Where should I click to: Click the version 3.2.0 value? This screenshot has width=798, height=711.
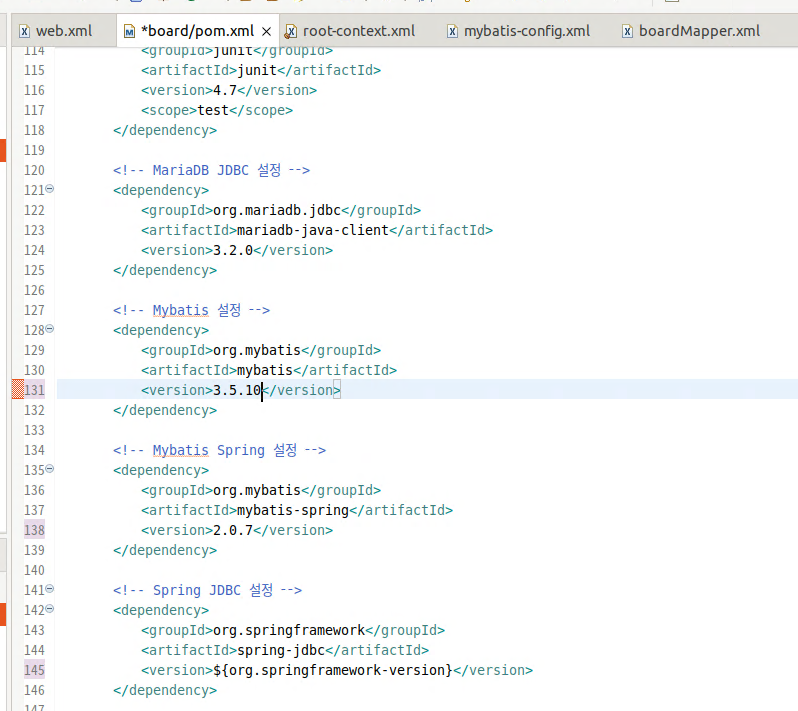(233, 250)
